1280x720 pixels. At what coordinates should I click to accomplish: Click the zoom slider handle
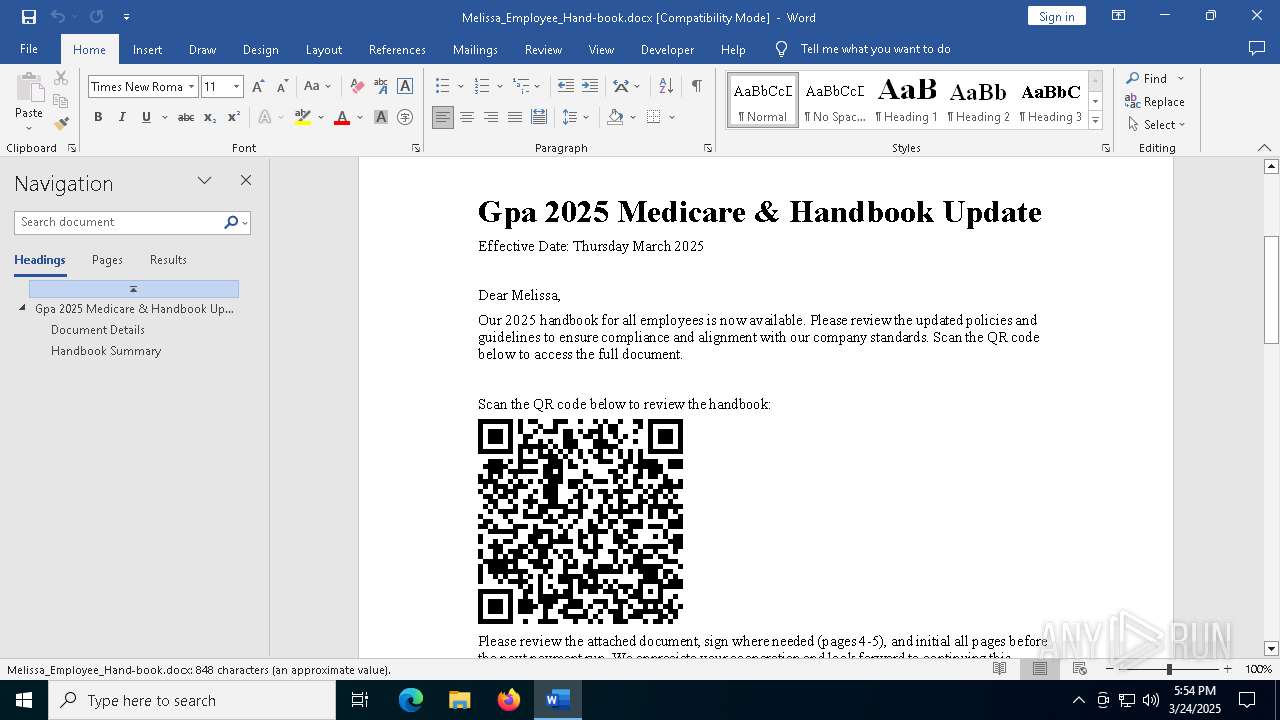(x=1169, y=669)
